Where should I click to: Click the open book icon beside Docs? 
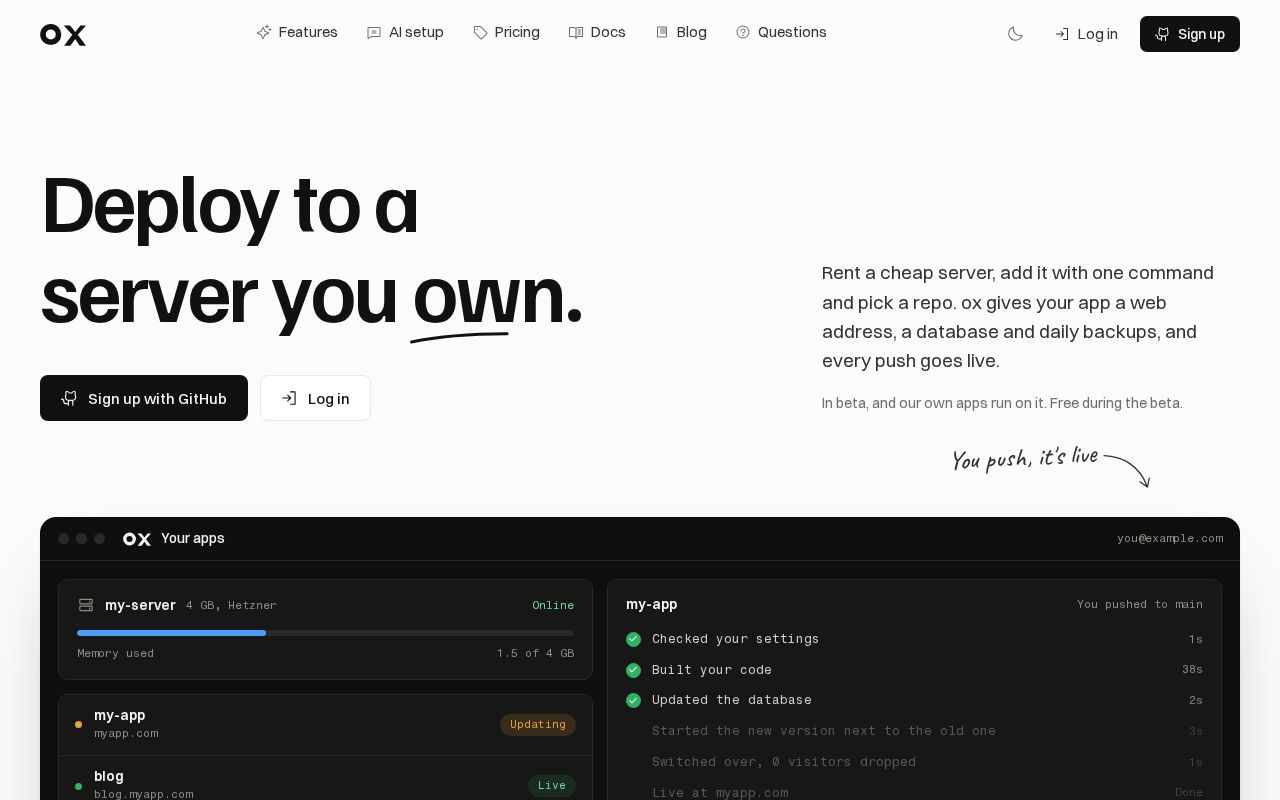576,32
